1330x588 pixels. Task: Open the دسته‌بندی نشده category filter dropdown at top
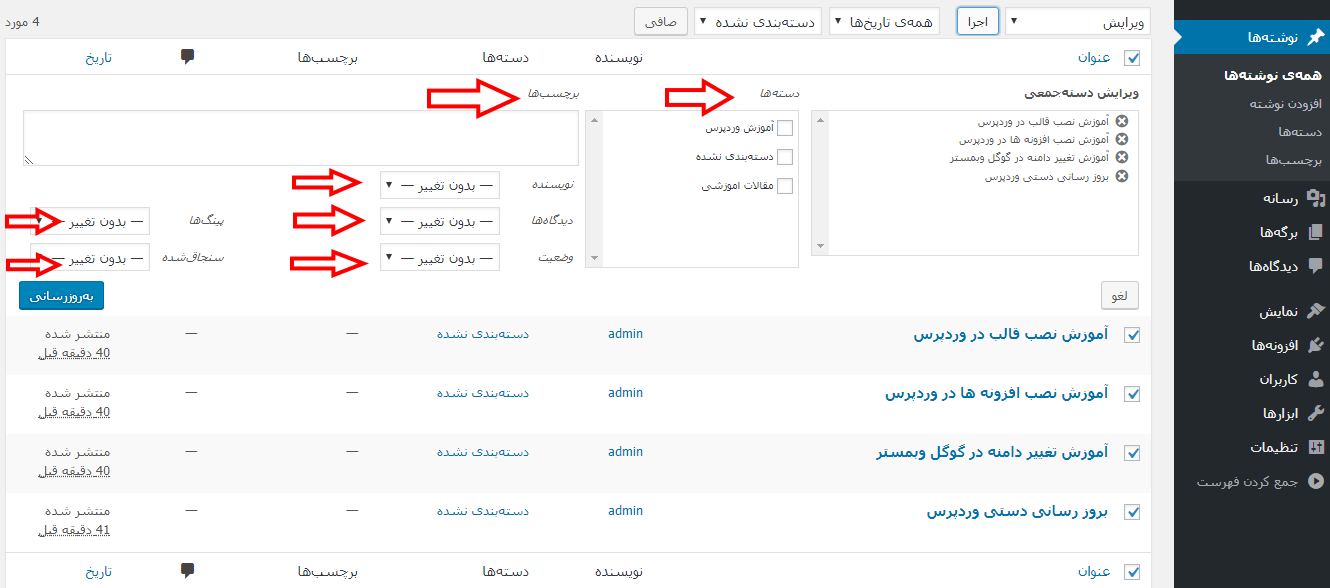tap(759, 21)
